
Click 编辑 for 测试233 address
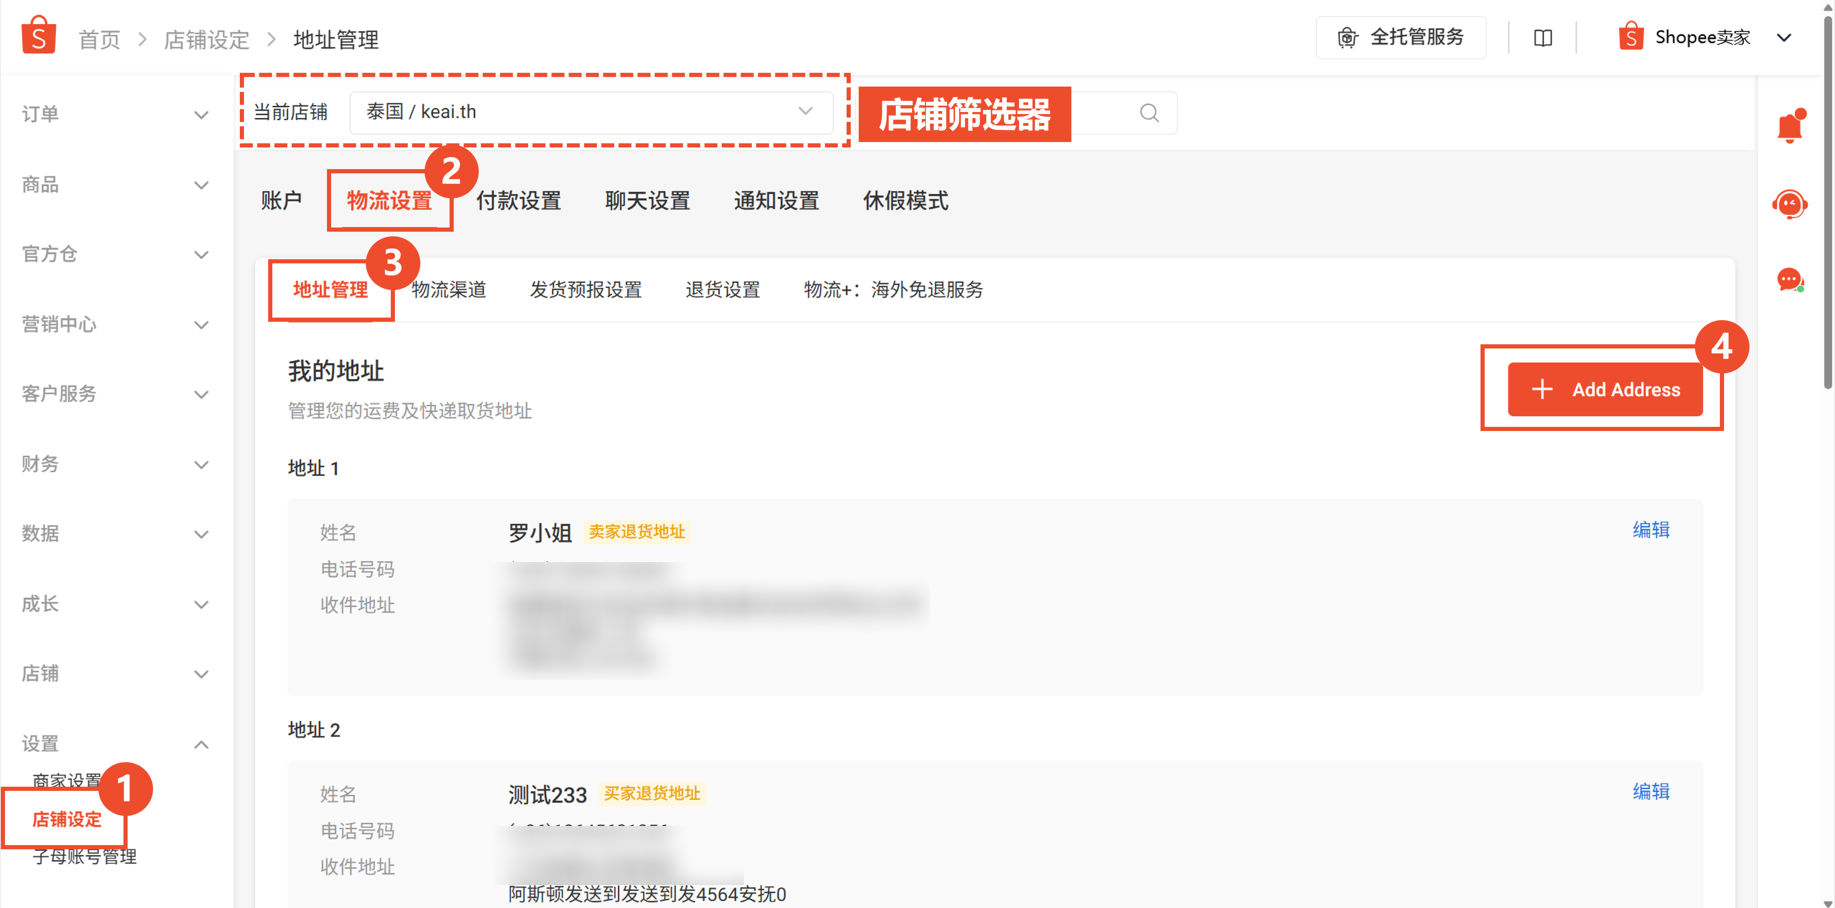coord(1651,792)
